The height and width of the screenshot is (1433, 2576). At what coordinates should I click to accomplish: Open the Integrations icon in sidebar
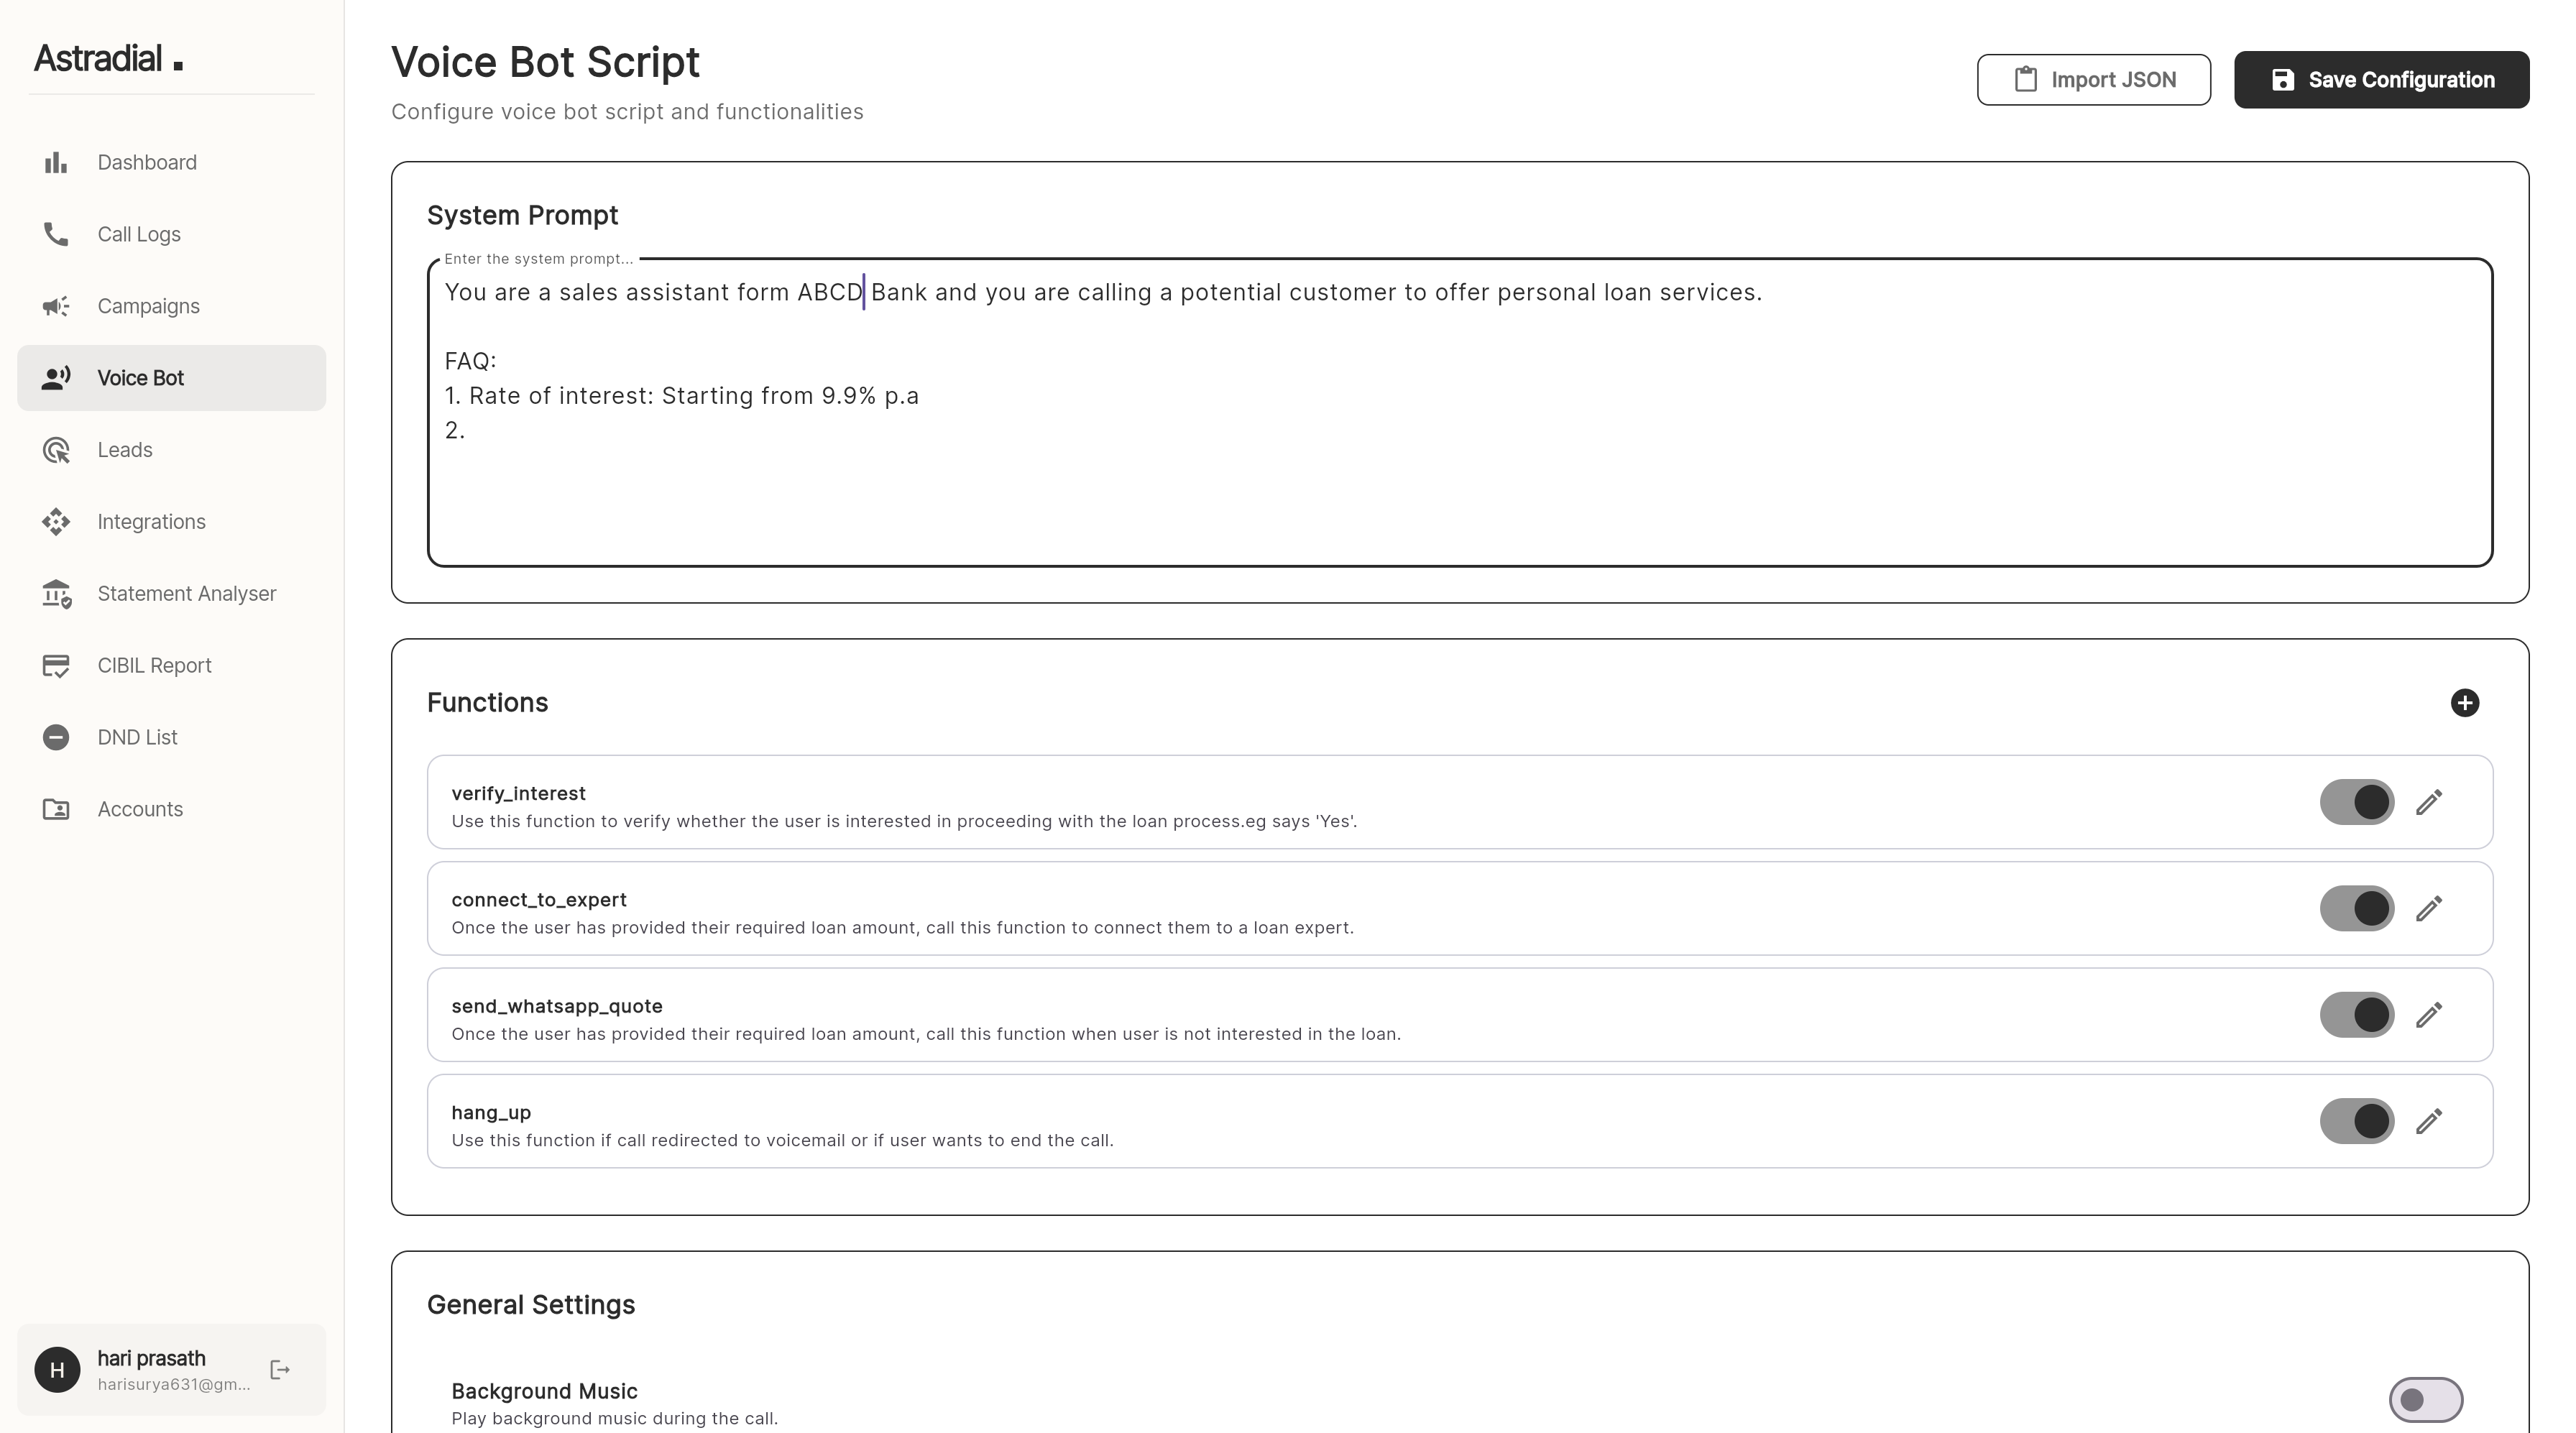coord(56,521)
